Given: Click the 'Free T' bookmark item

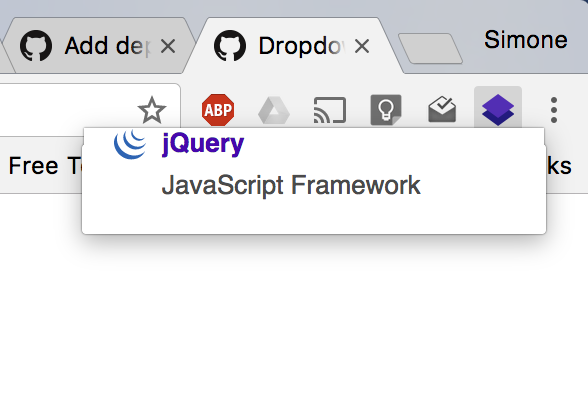Looking at the screenshot, I should [44, 165].
